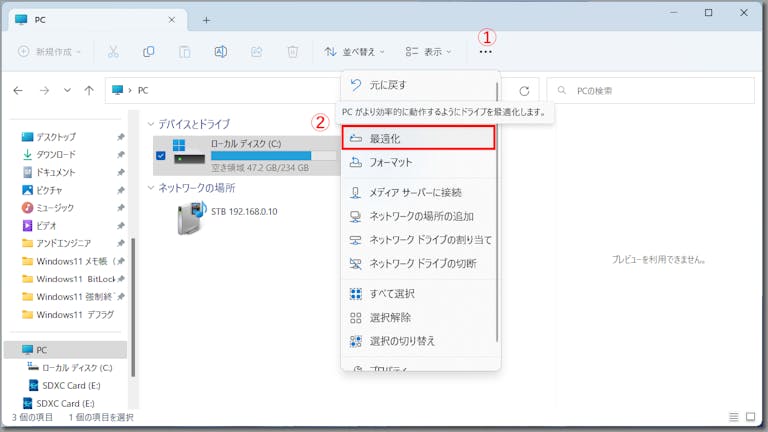This screenshot has height=432, width=768.
Task: Click the C: drive usage bar
Action: (273, 156)
